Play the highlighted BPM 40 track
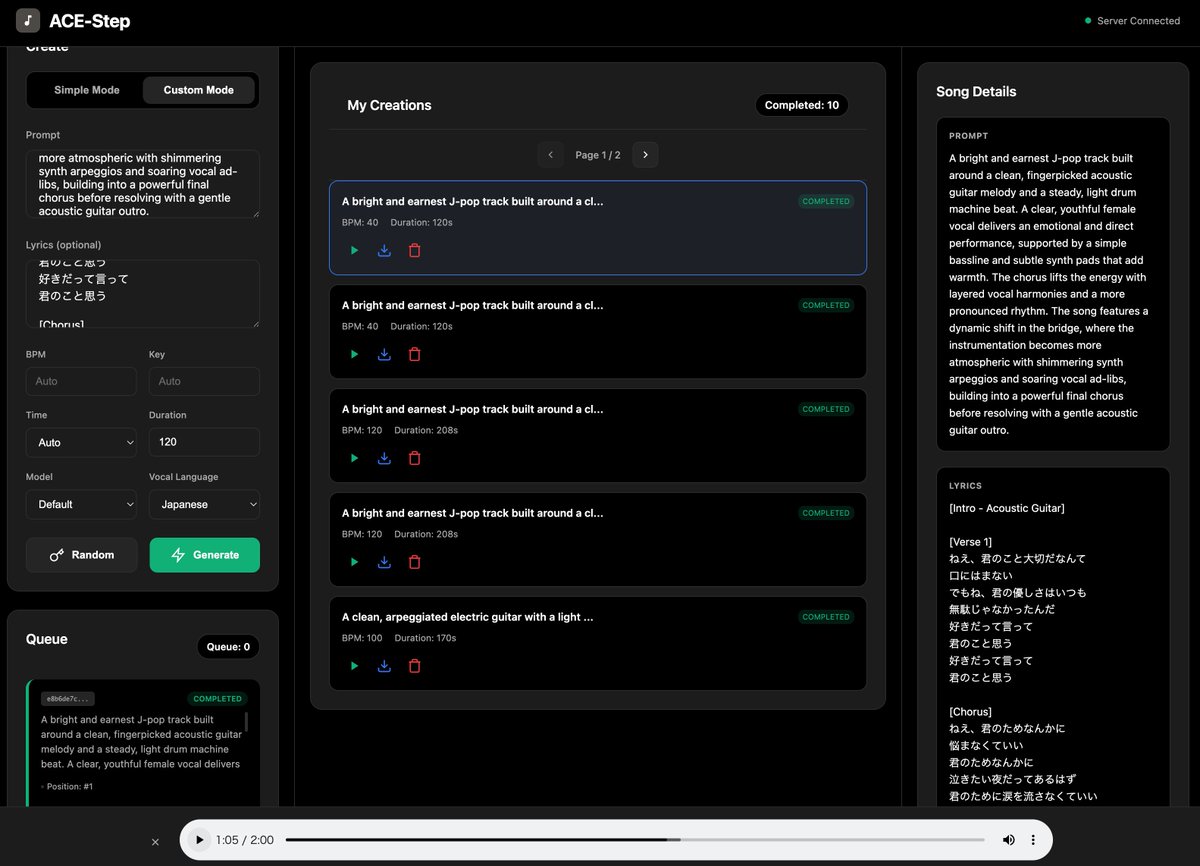 click(354, 250)
